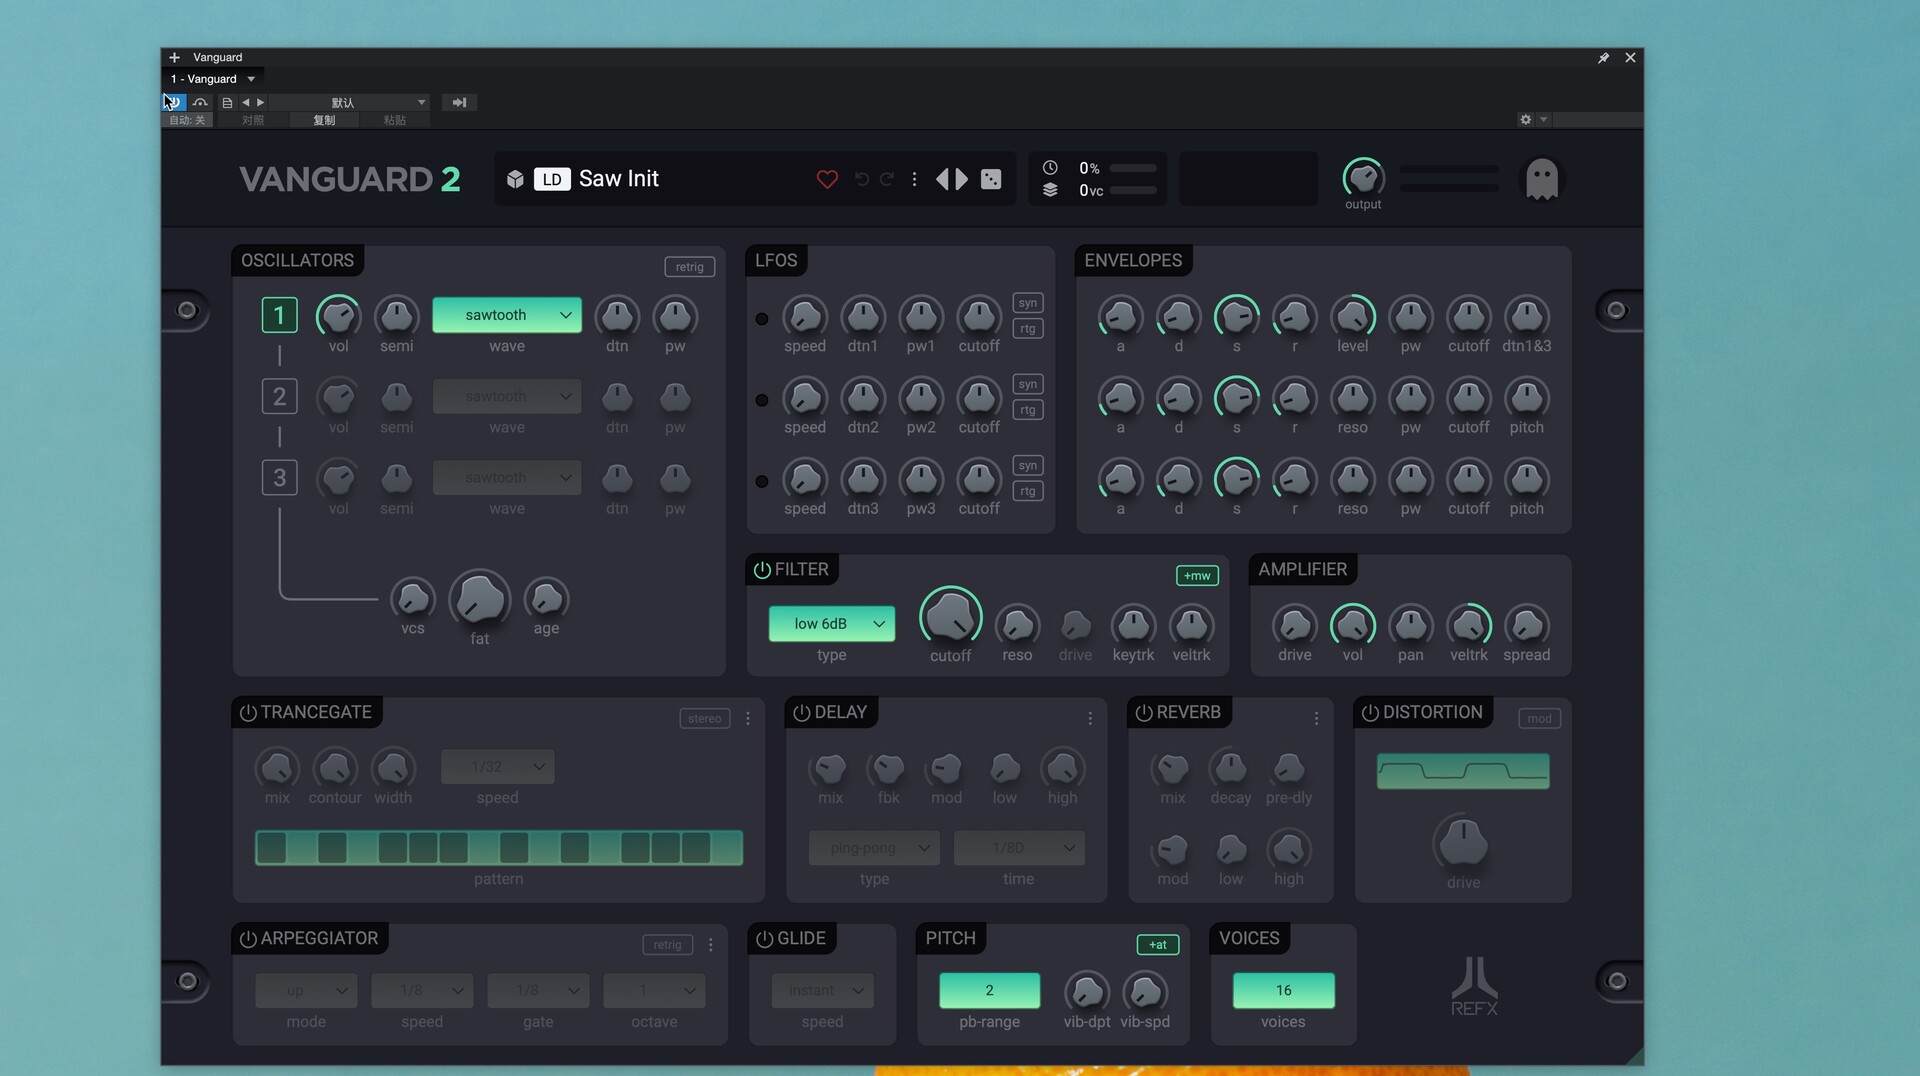This screenshot has height=1076, width=1920.
Task: Click the ghost avatar icon
Action: (x=1542, y=179)
